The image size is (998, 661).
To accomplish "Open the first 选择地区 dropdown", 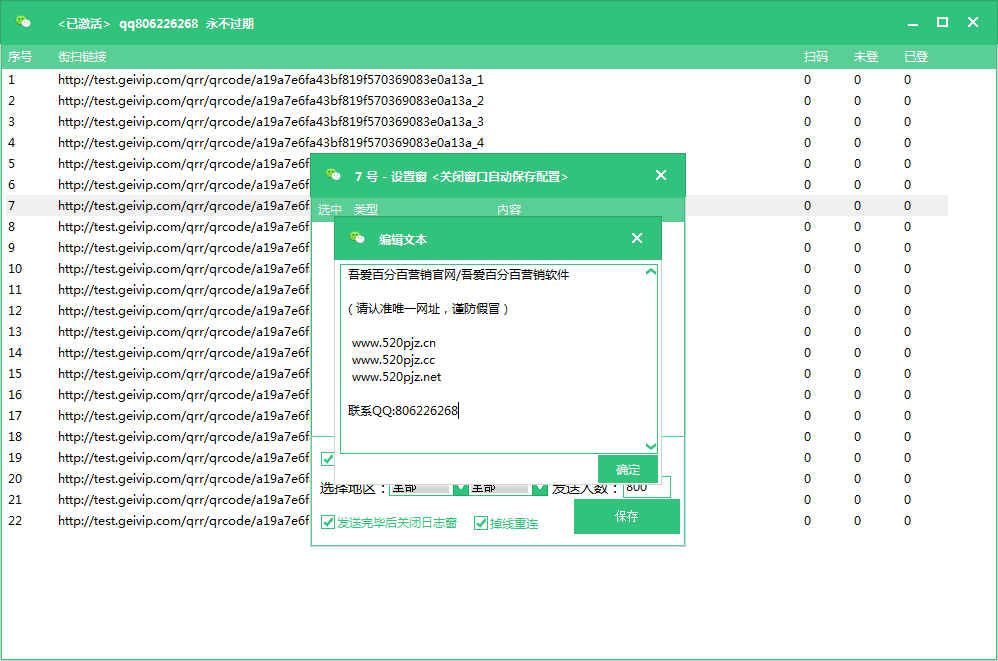I will point(461,489).
